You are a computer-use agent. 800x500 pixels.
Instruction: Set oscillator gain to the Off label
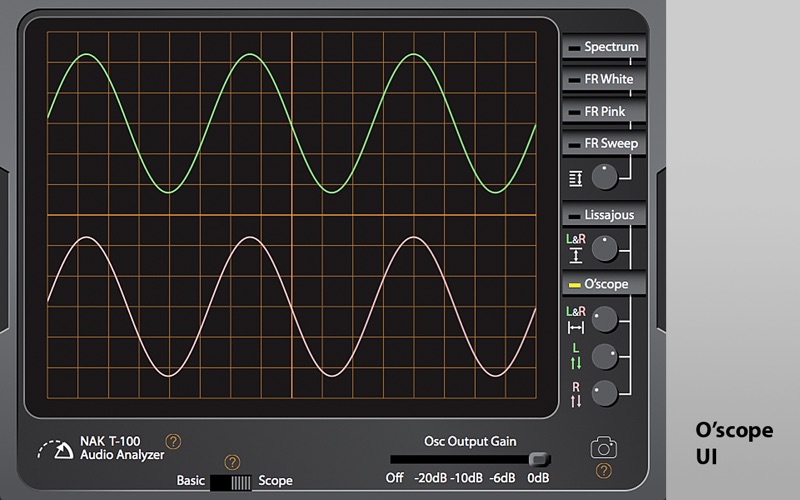point(394,478)
